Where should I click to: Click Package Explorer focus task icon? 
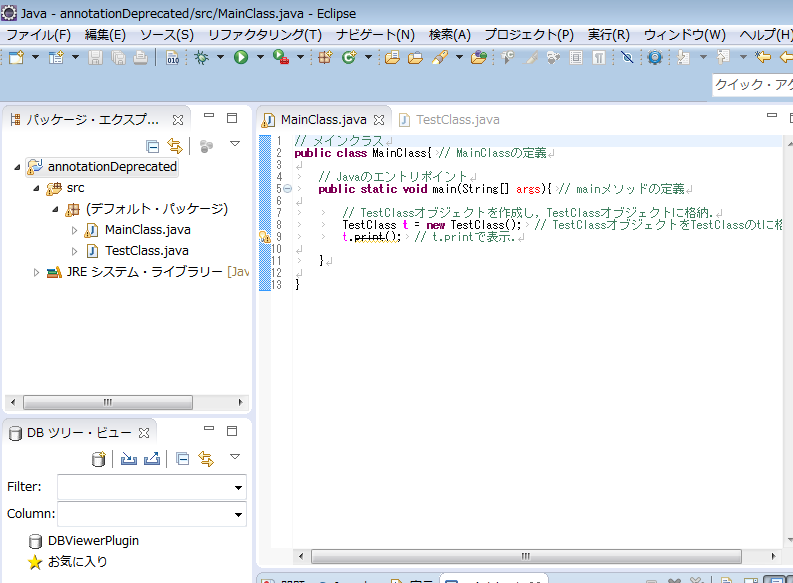click(x=206, y=147)
